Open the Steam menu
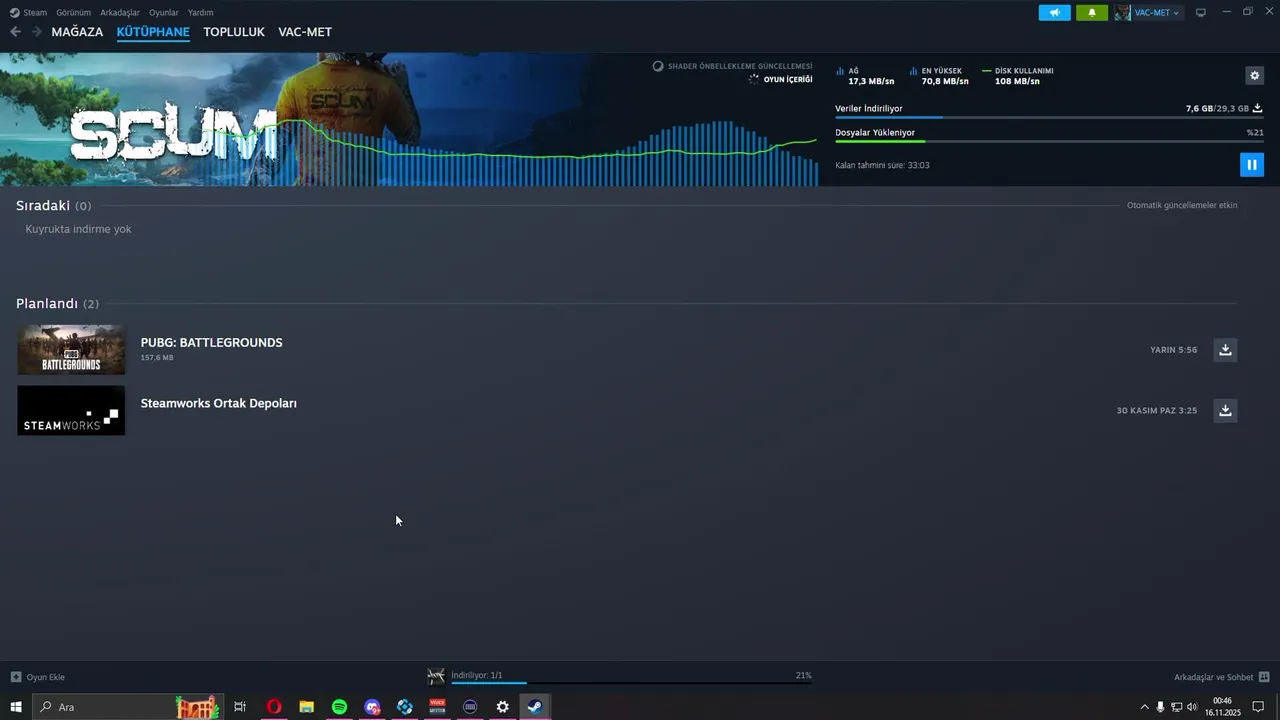Viewport: 1280px width, 720px height. click(x=29, y=13)
